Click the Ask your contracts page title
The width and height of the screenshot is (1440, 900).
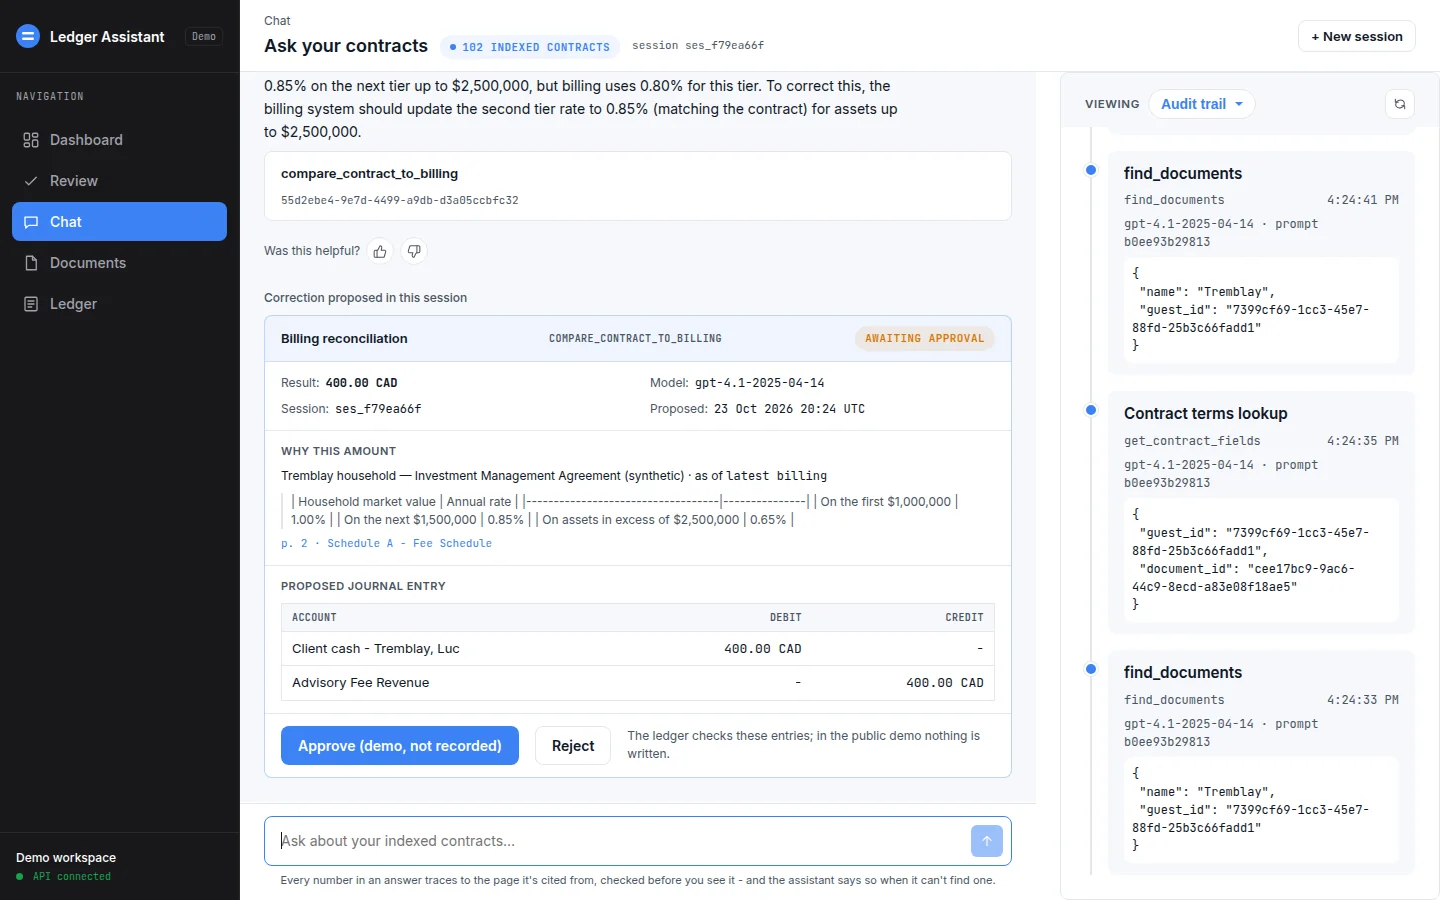(x=346, y=46)
